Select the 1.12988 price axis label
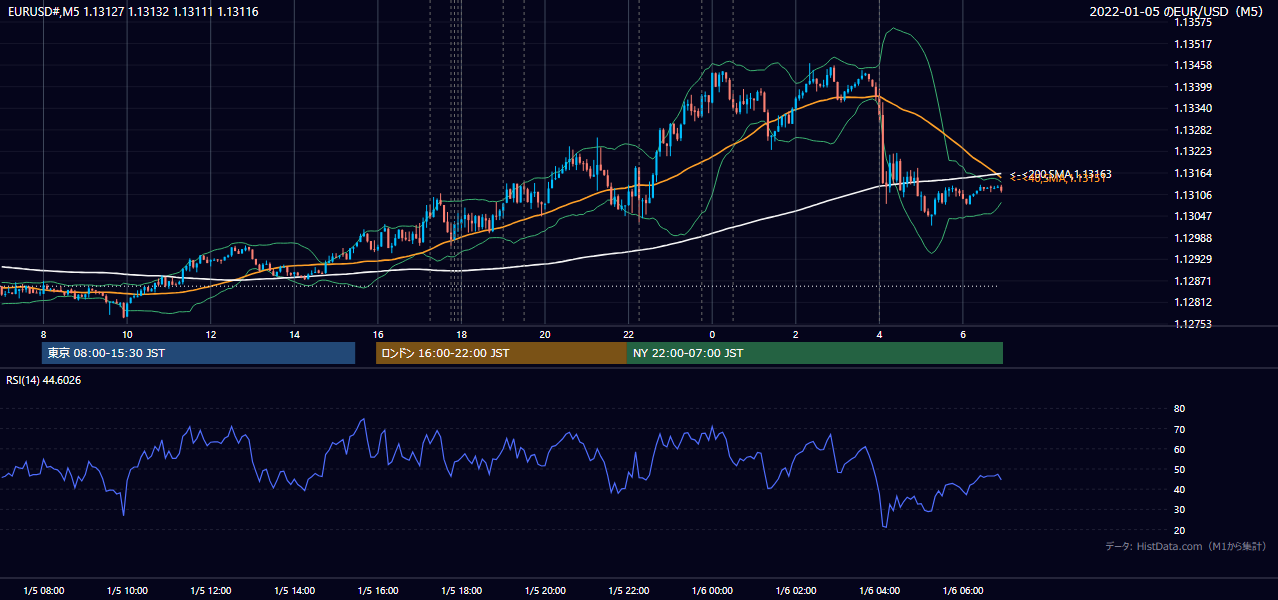The height and width of the screenshot is (600, 1278). [x=1192, y=237]
